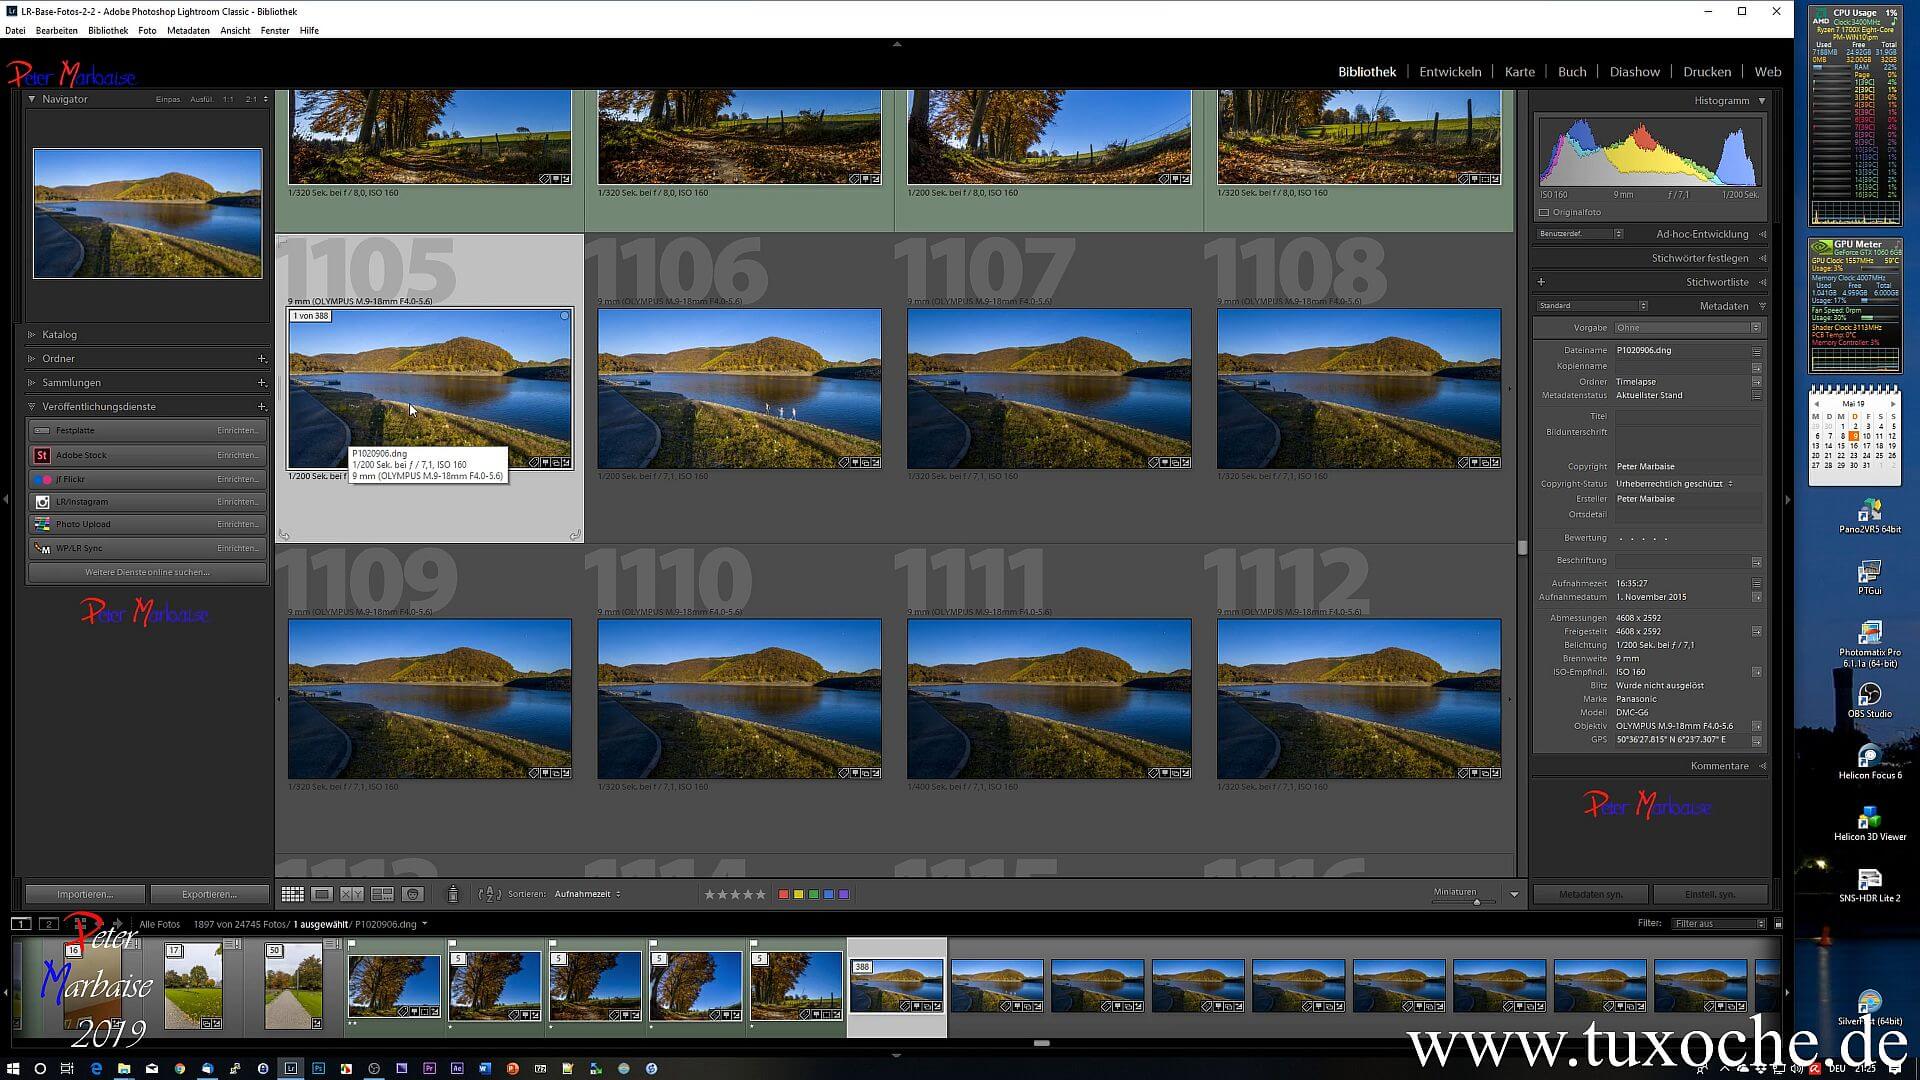1920x1080 pixels.
Task: Expand the Kommentare panel
Action: point(1762,766)
